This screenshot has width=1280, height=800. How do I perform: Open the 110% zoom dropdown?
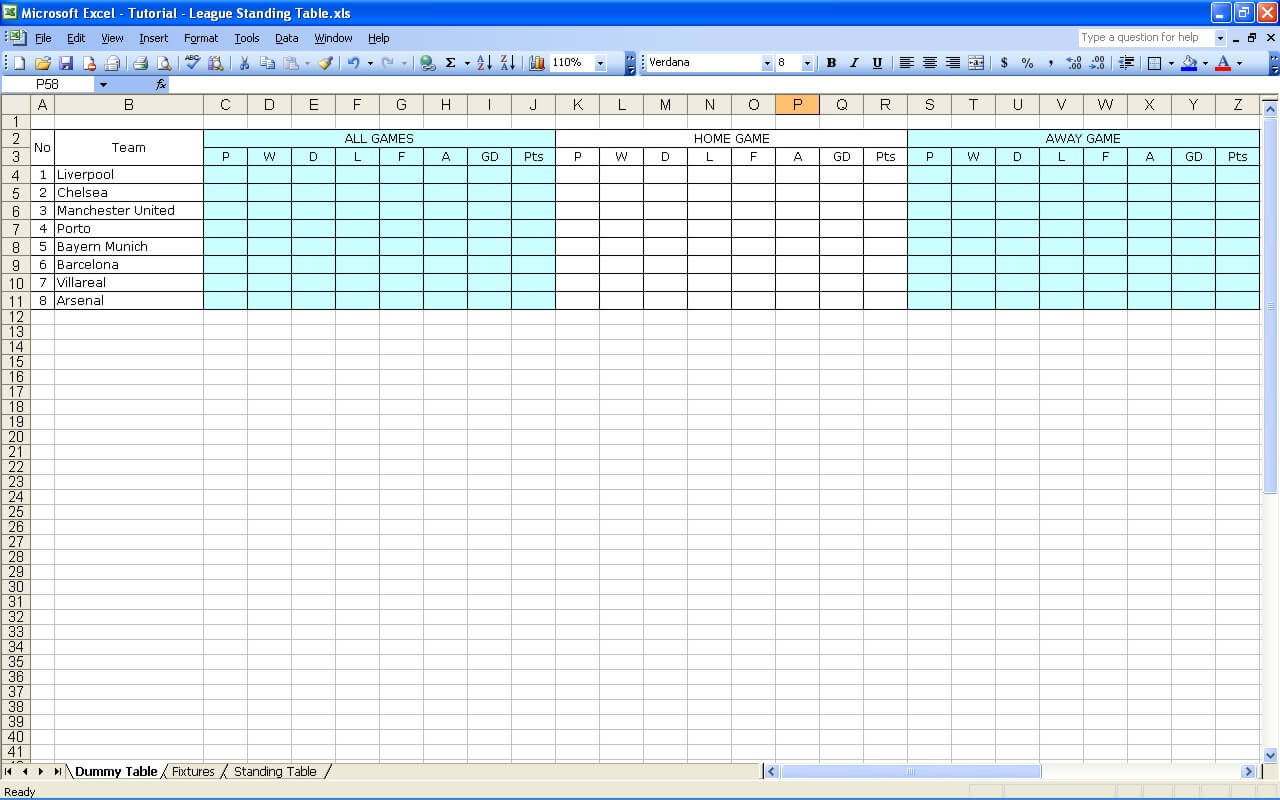click(x=600, y=63)
